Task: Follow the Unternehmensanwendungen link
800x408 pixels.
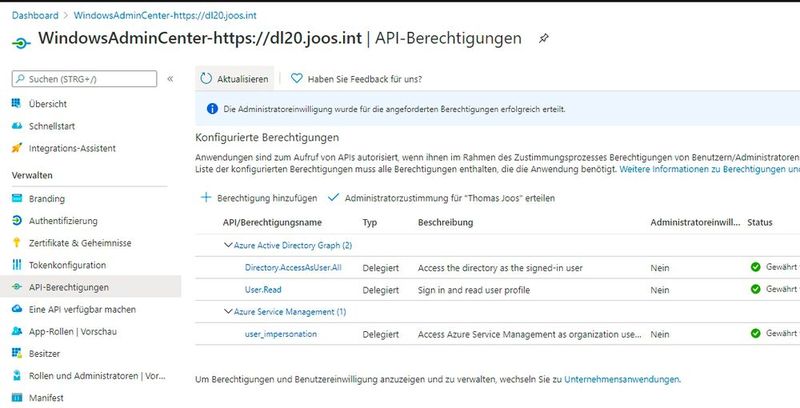Action: point(622,379)
